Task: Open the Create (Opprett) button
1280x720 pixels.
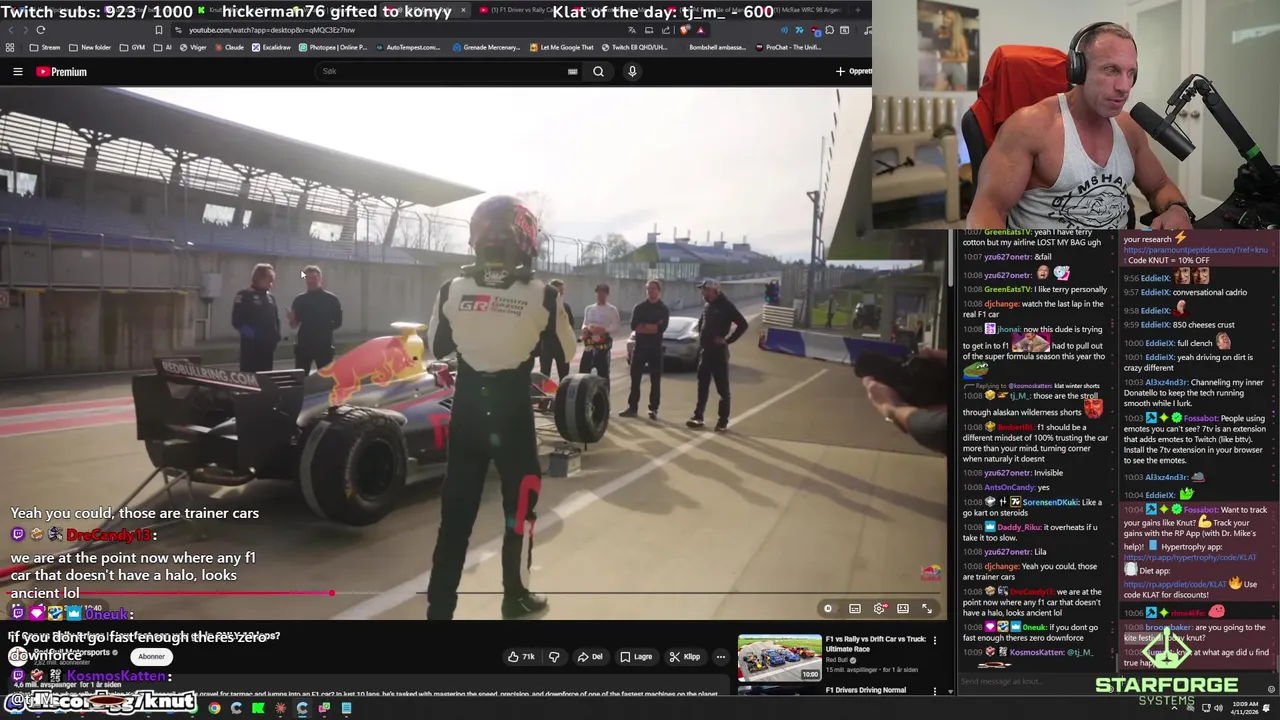Action: [853, 71]
